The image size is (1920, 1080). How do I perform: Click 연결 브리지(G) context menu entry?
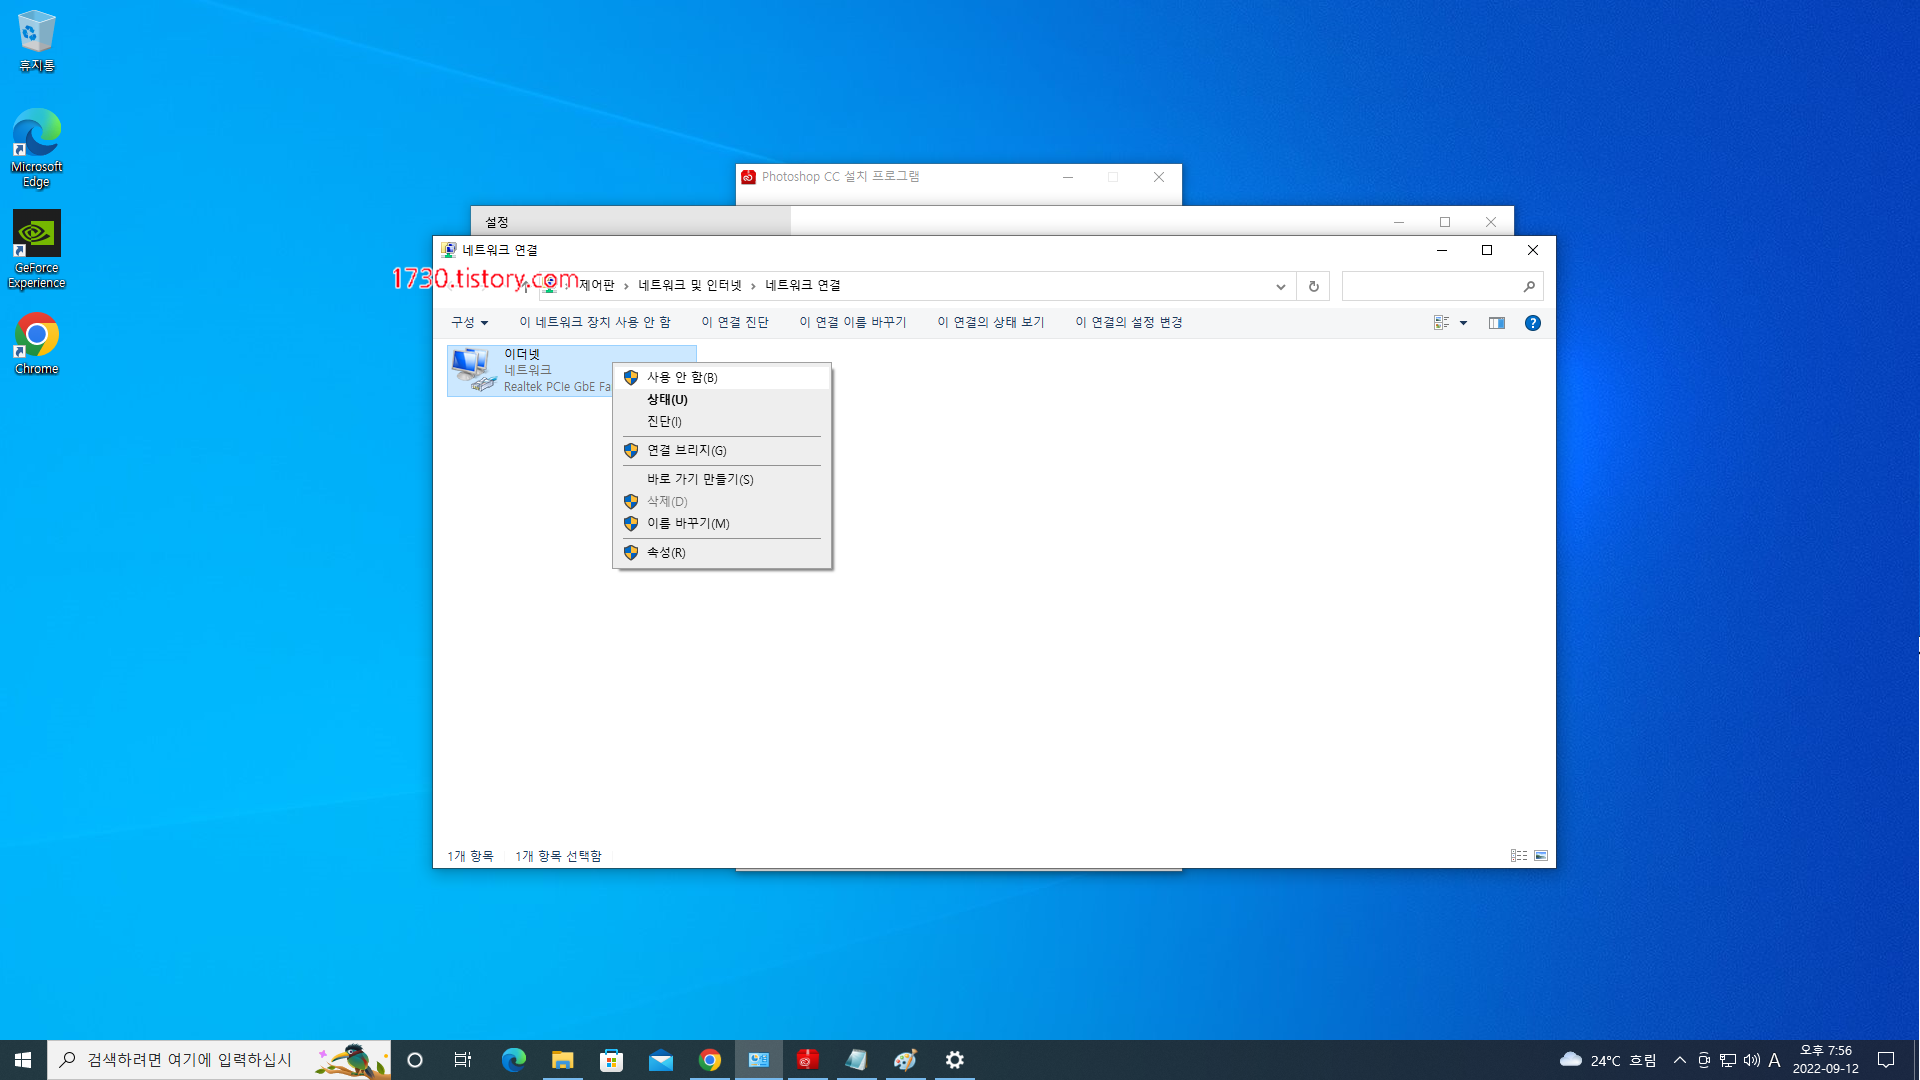(686, 450)
